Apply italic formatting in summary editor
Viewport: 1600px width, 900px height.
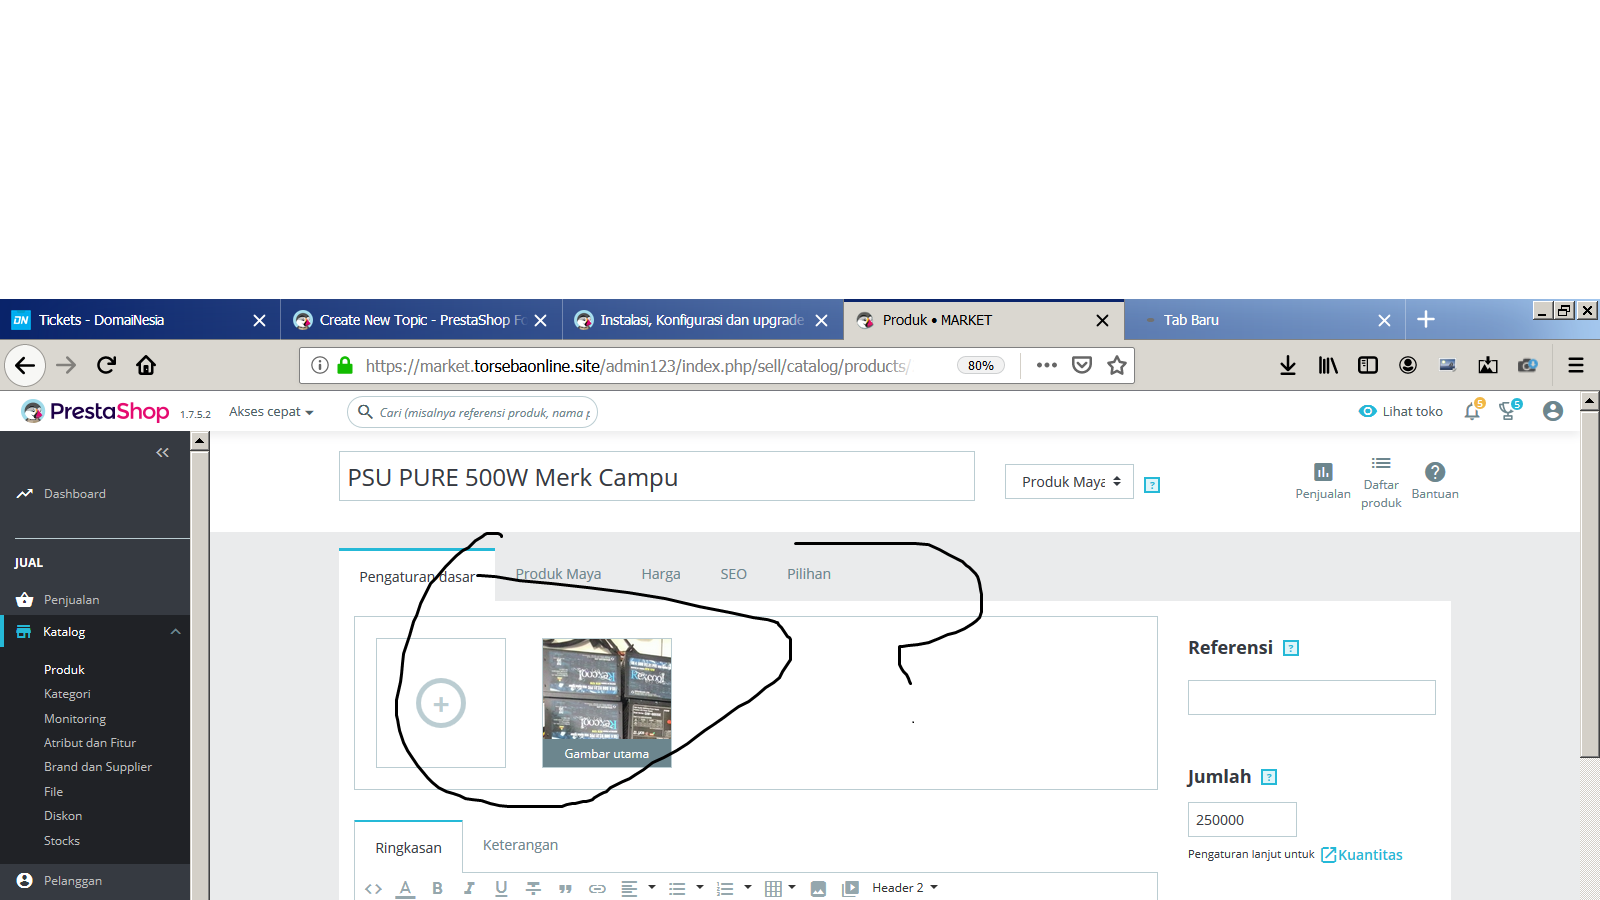(x=469, y=888)
